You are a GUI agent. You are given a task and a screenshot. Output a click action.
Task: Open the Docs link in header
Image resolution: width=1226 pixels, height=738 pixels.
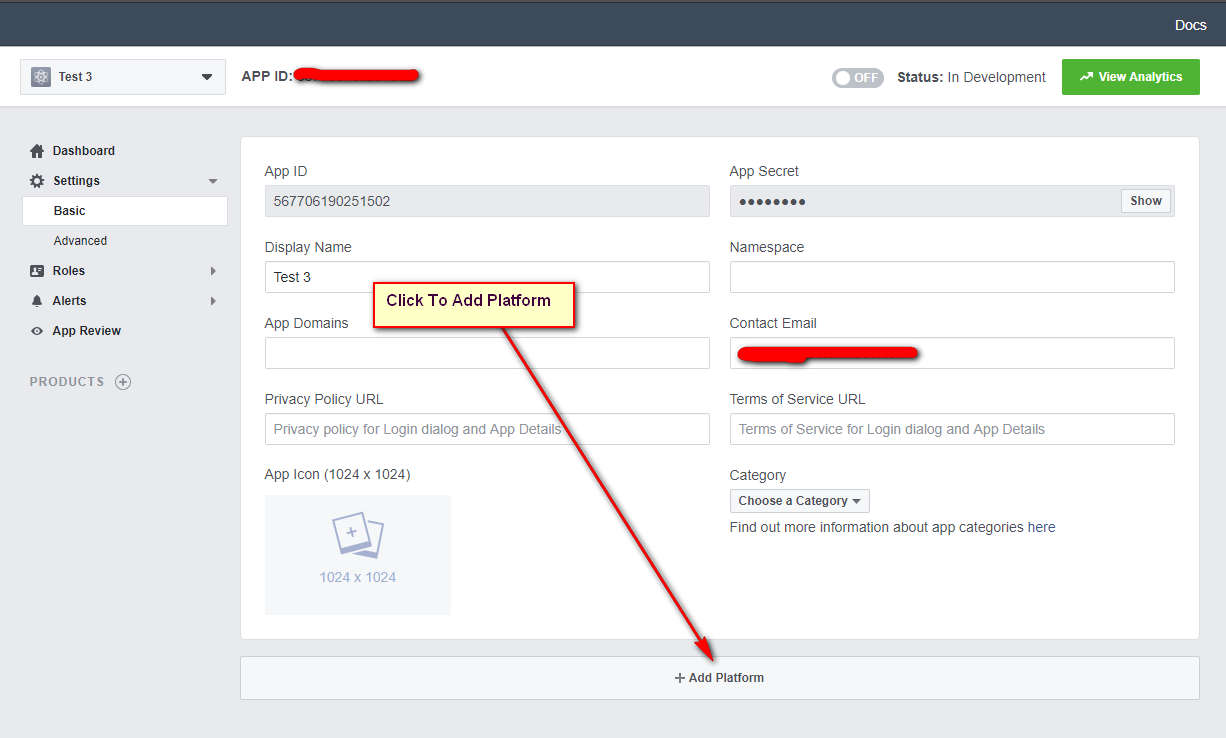coord(1190,25)
